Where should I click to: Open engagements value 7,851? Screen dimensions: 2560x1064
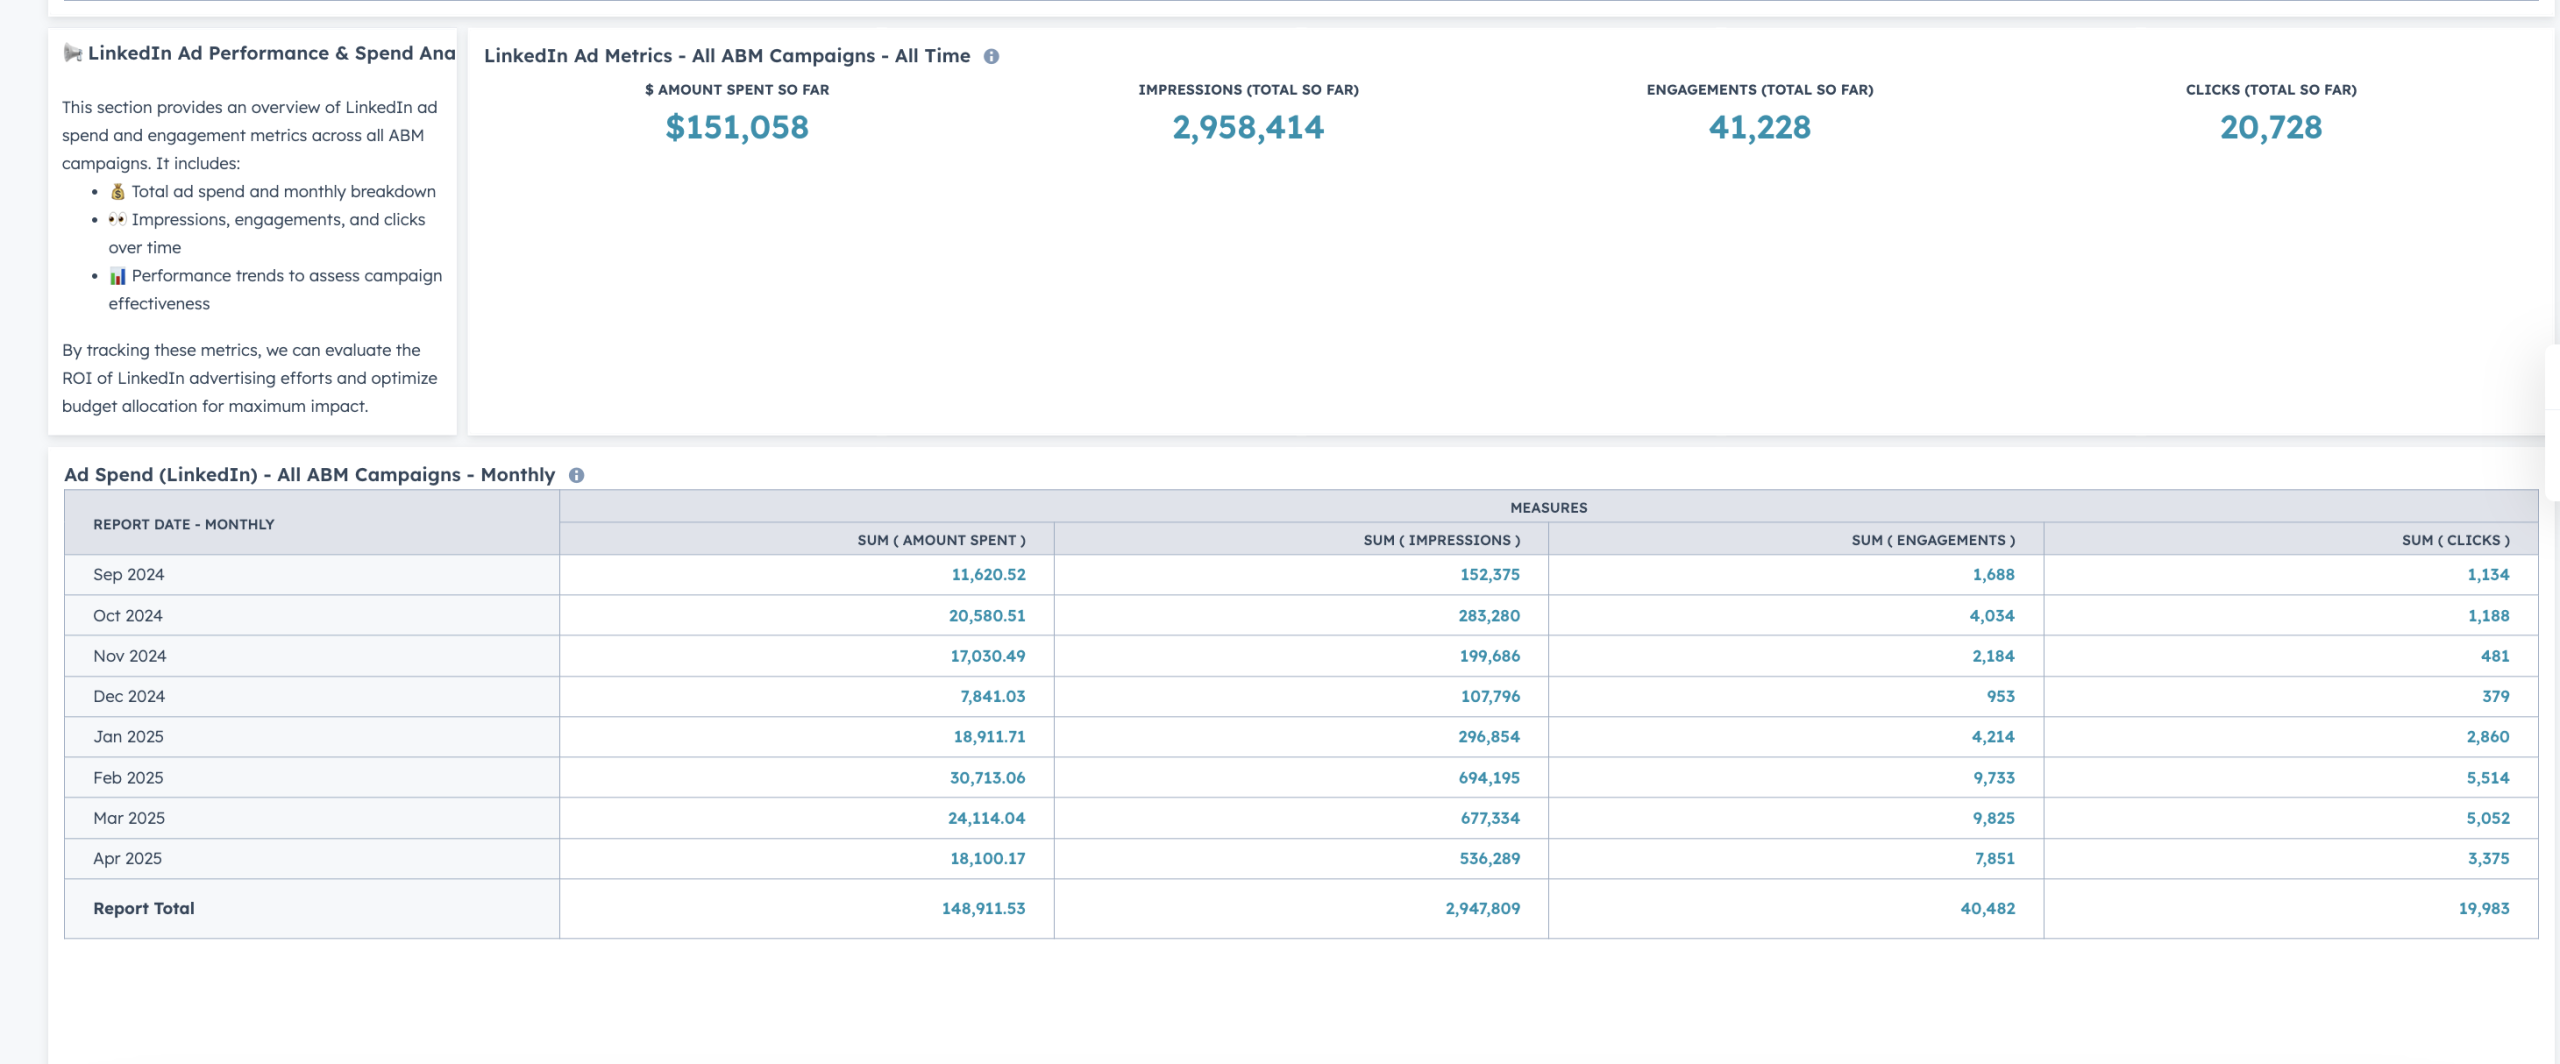pyautogui.click(x=1995, y=858)
